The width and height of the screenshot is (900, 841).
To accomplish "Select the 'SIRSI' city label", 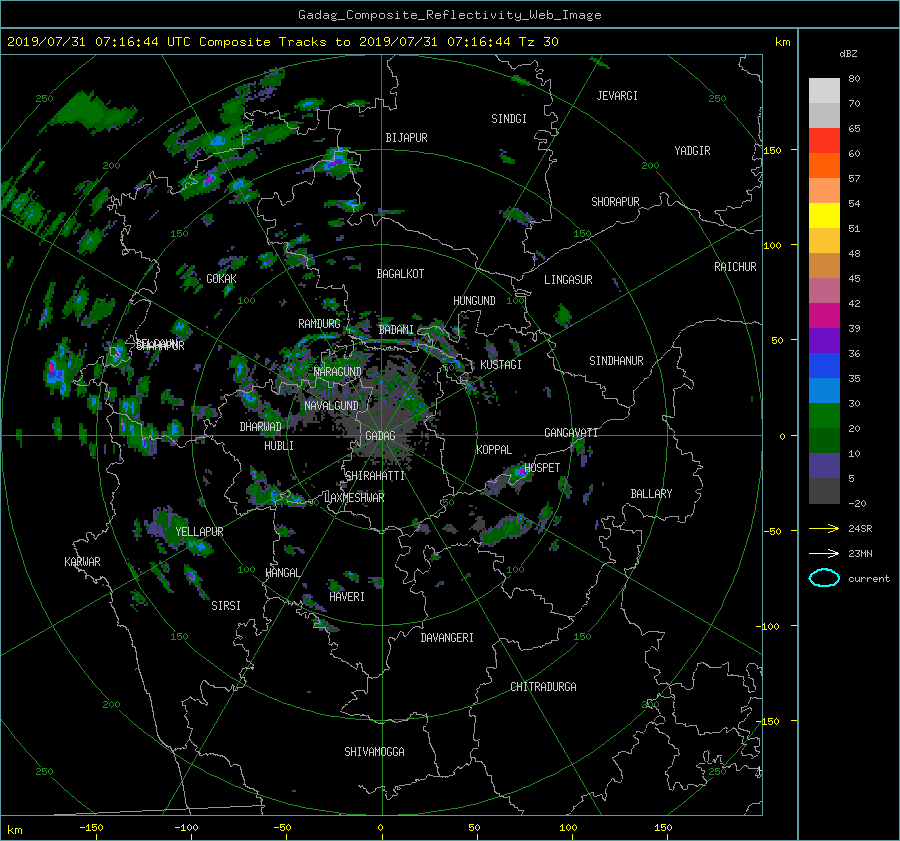I will tap(226, 606).
